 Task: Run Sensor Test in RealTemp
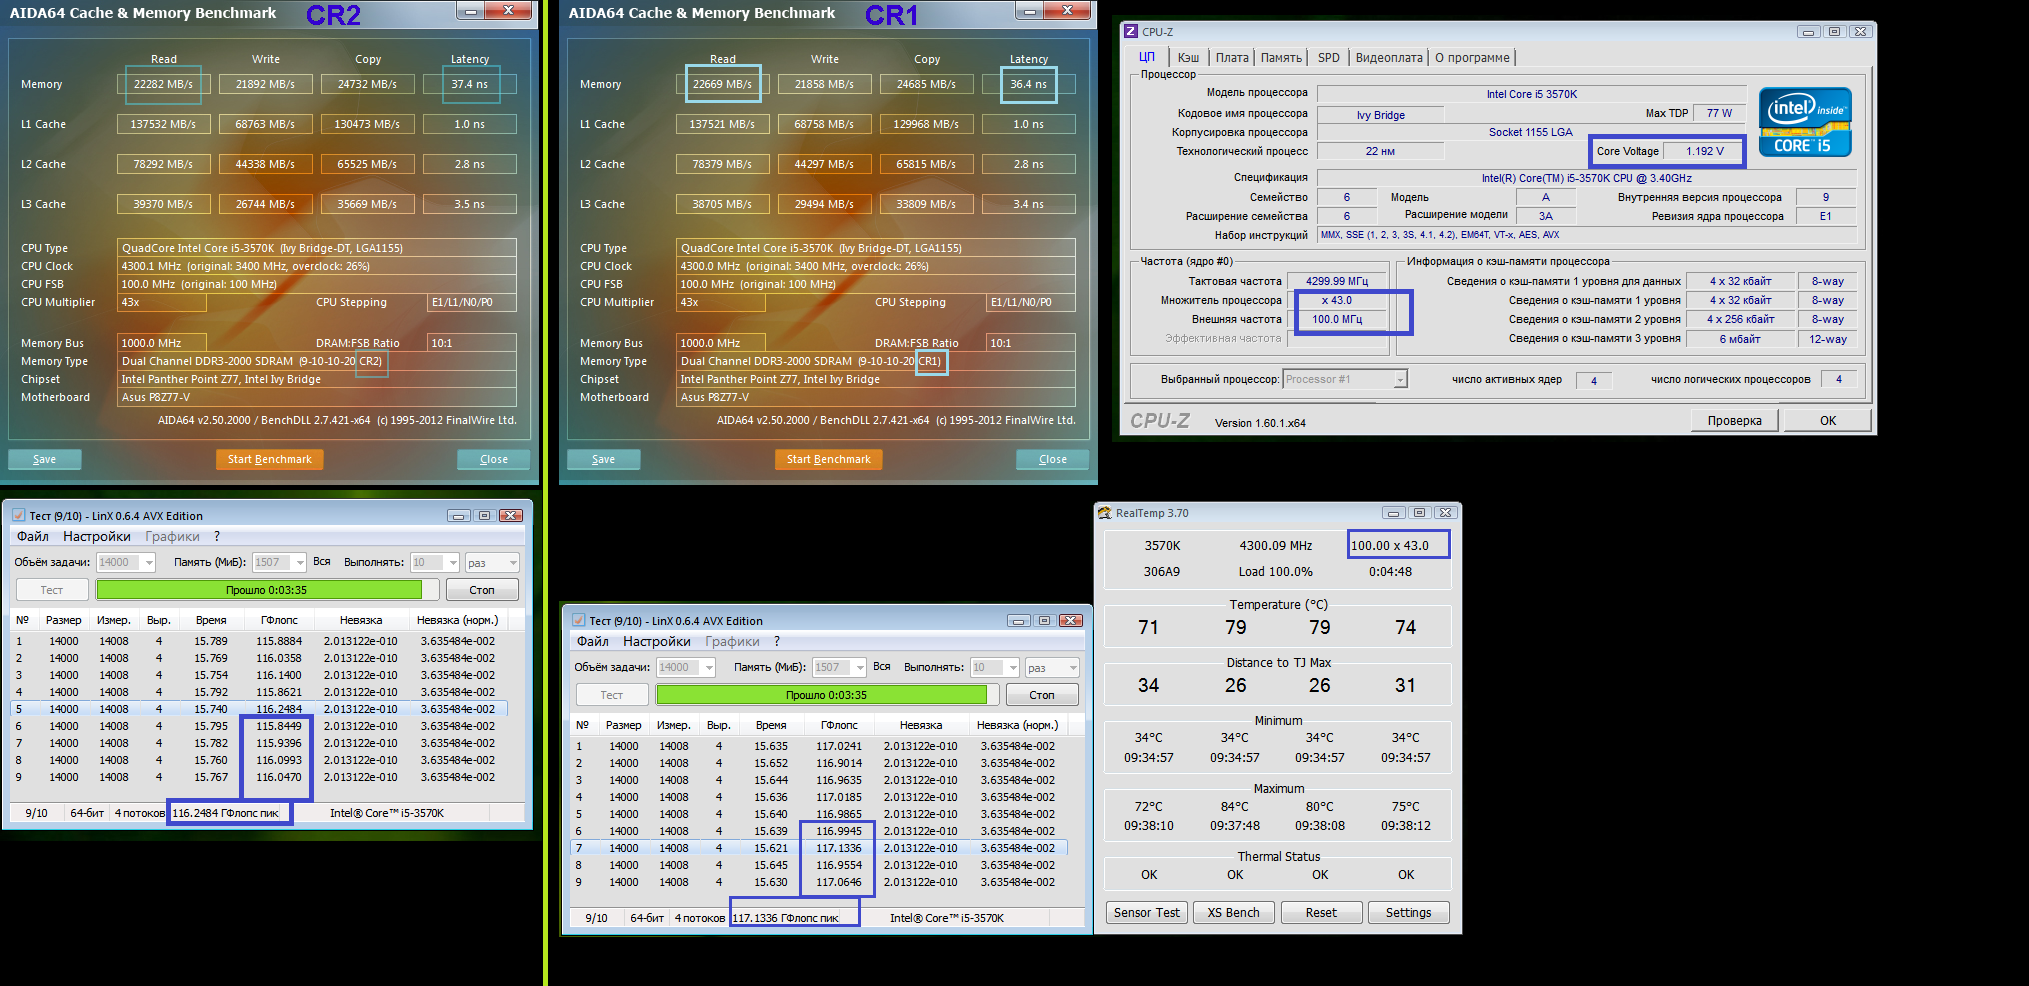1147,913
